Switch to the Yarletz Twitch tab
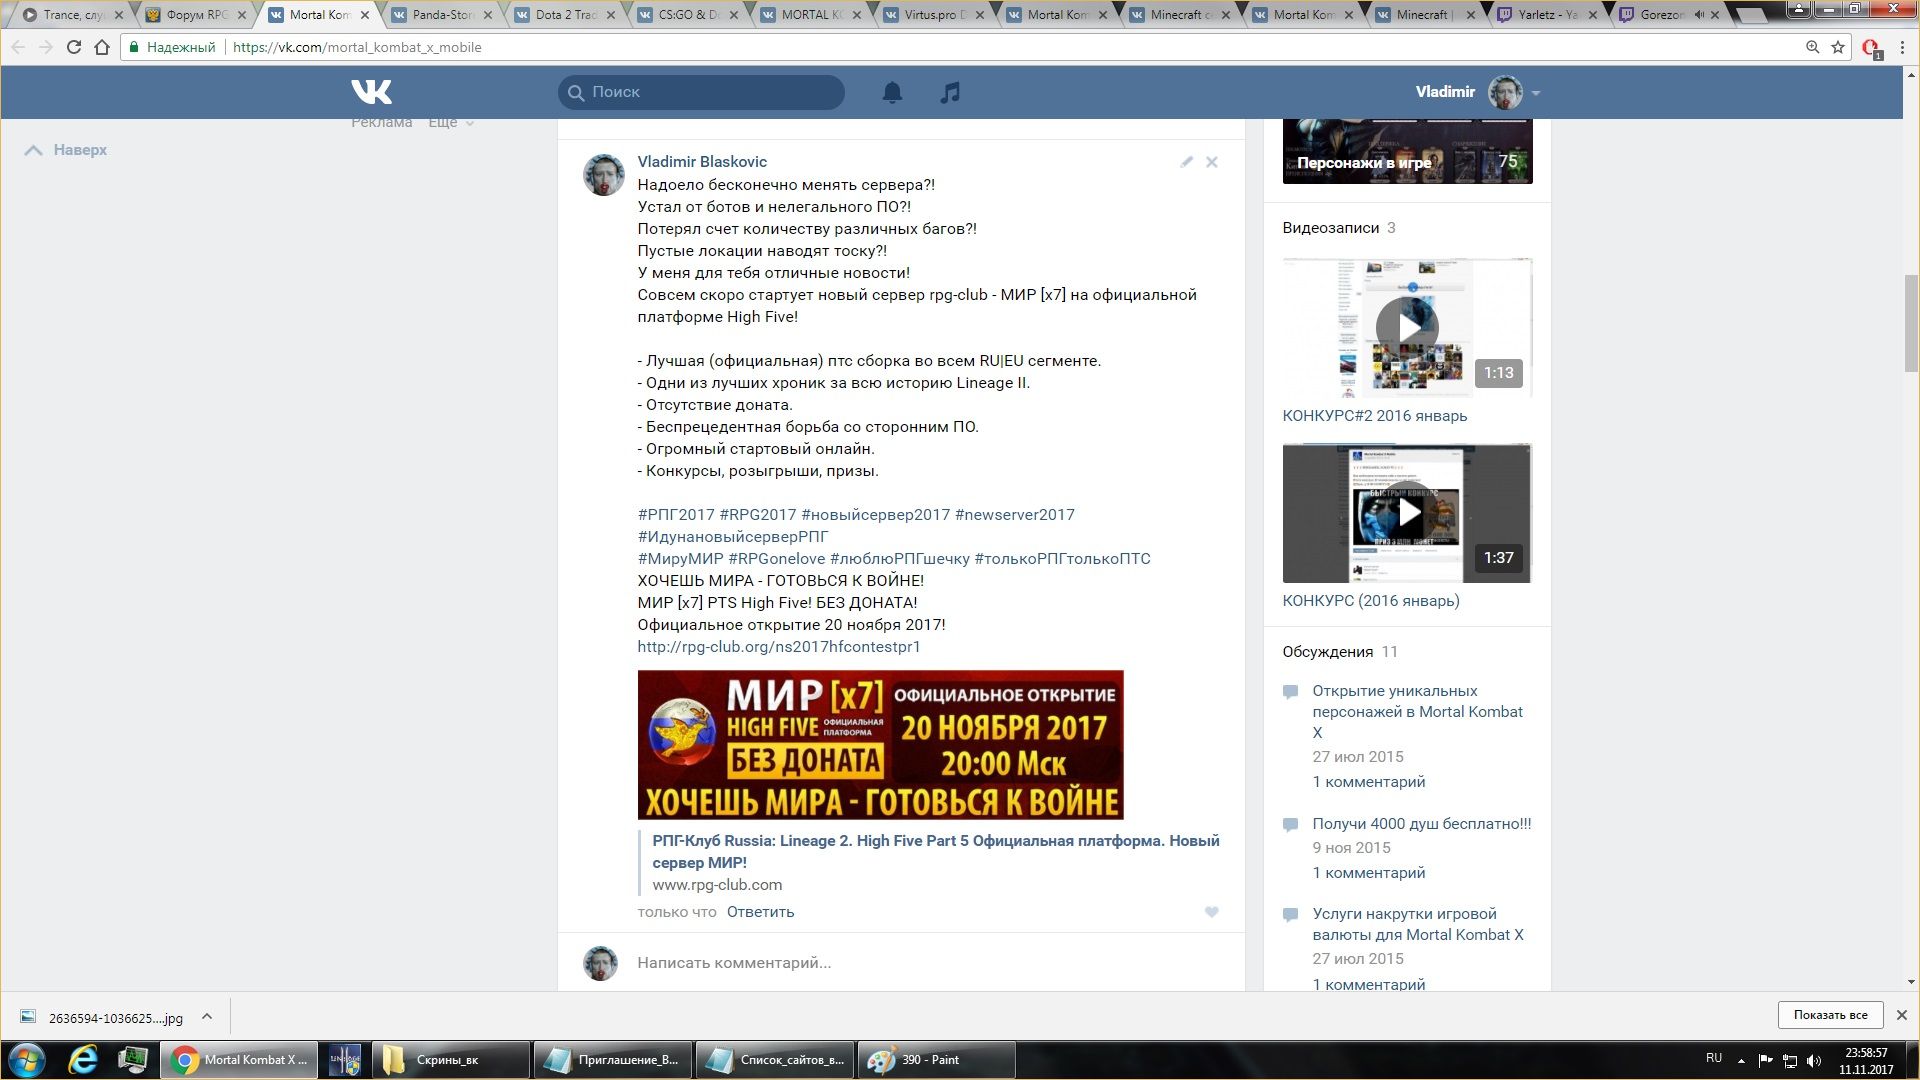 (x=1548, y=15)
